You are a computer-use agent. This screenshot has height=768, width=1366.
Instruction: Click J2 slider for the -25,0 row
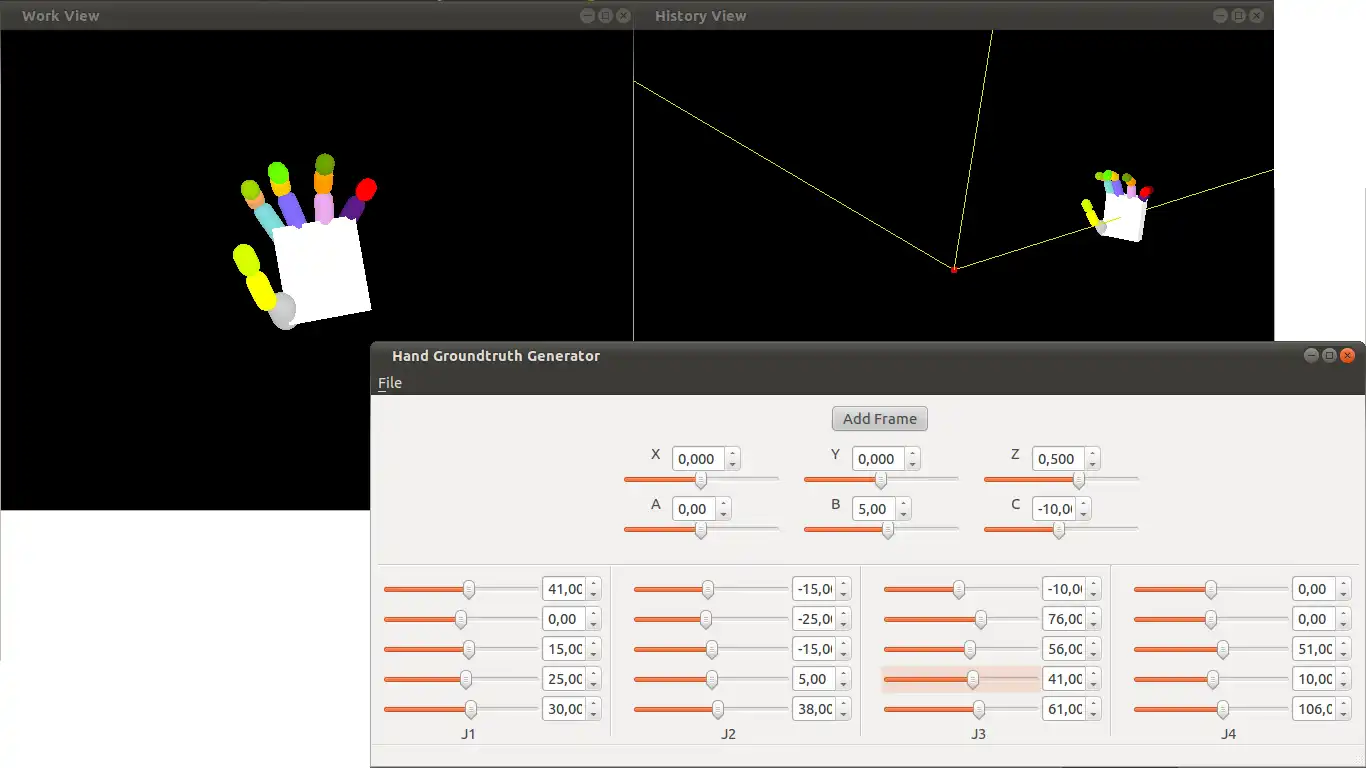[711, 619]
